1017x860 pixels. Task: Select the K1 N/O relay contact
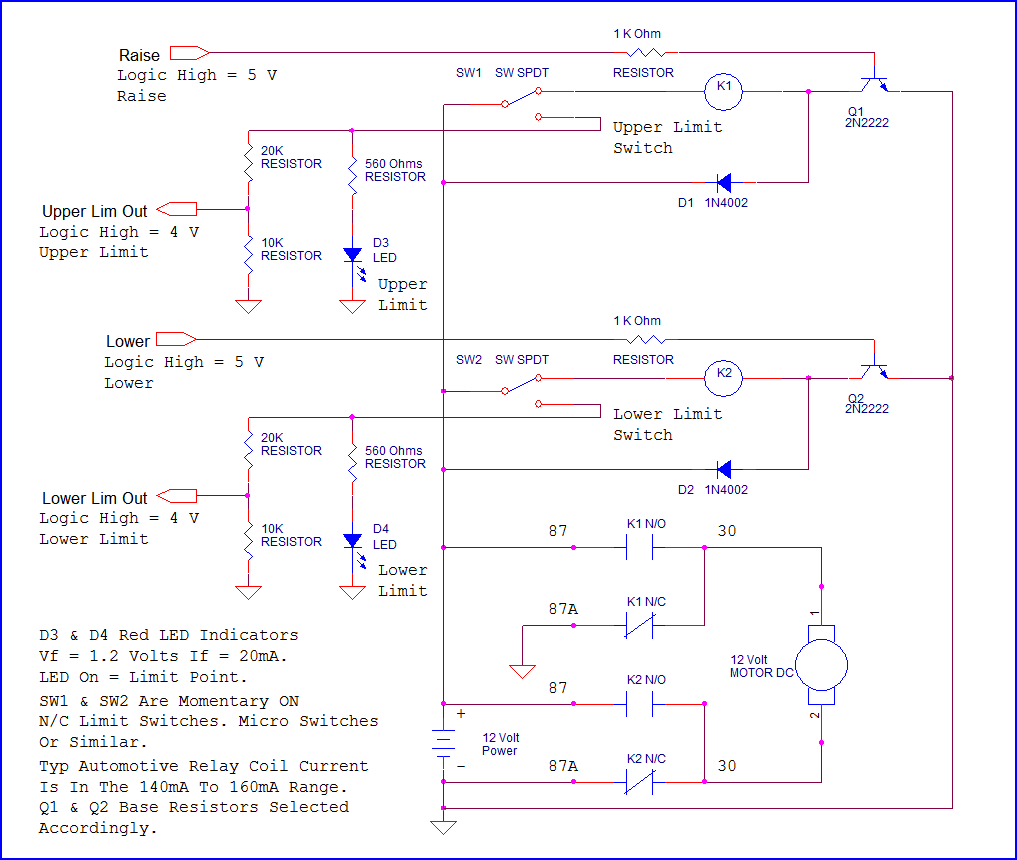point(640,547)
